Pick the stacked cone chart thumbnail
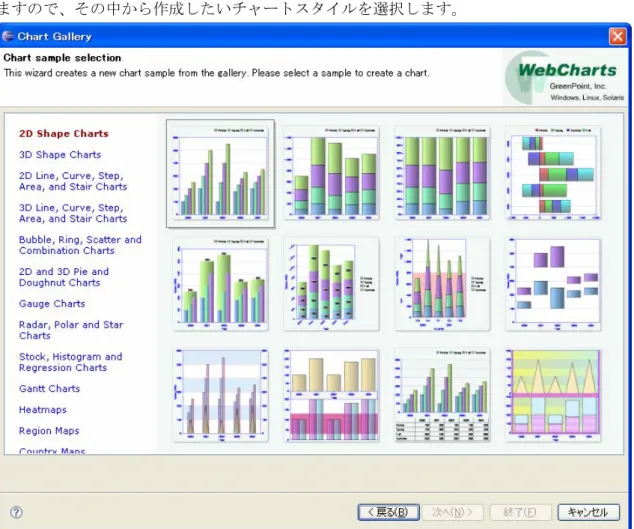The image size is (634, 529). click(442, 284)
